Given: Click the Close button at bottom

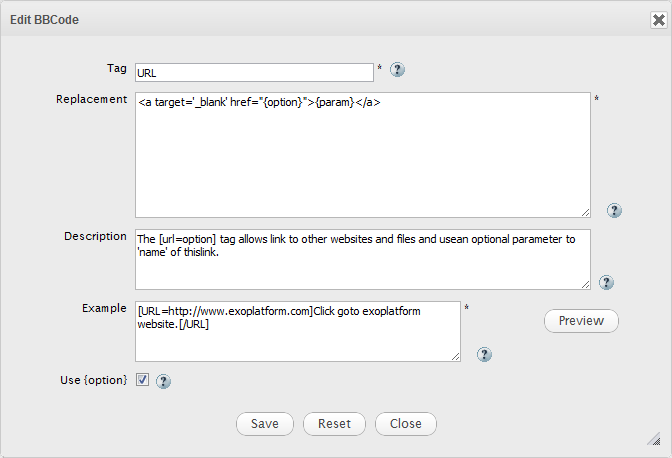Looking at the screenshot, I should [406, 424].
